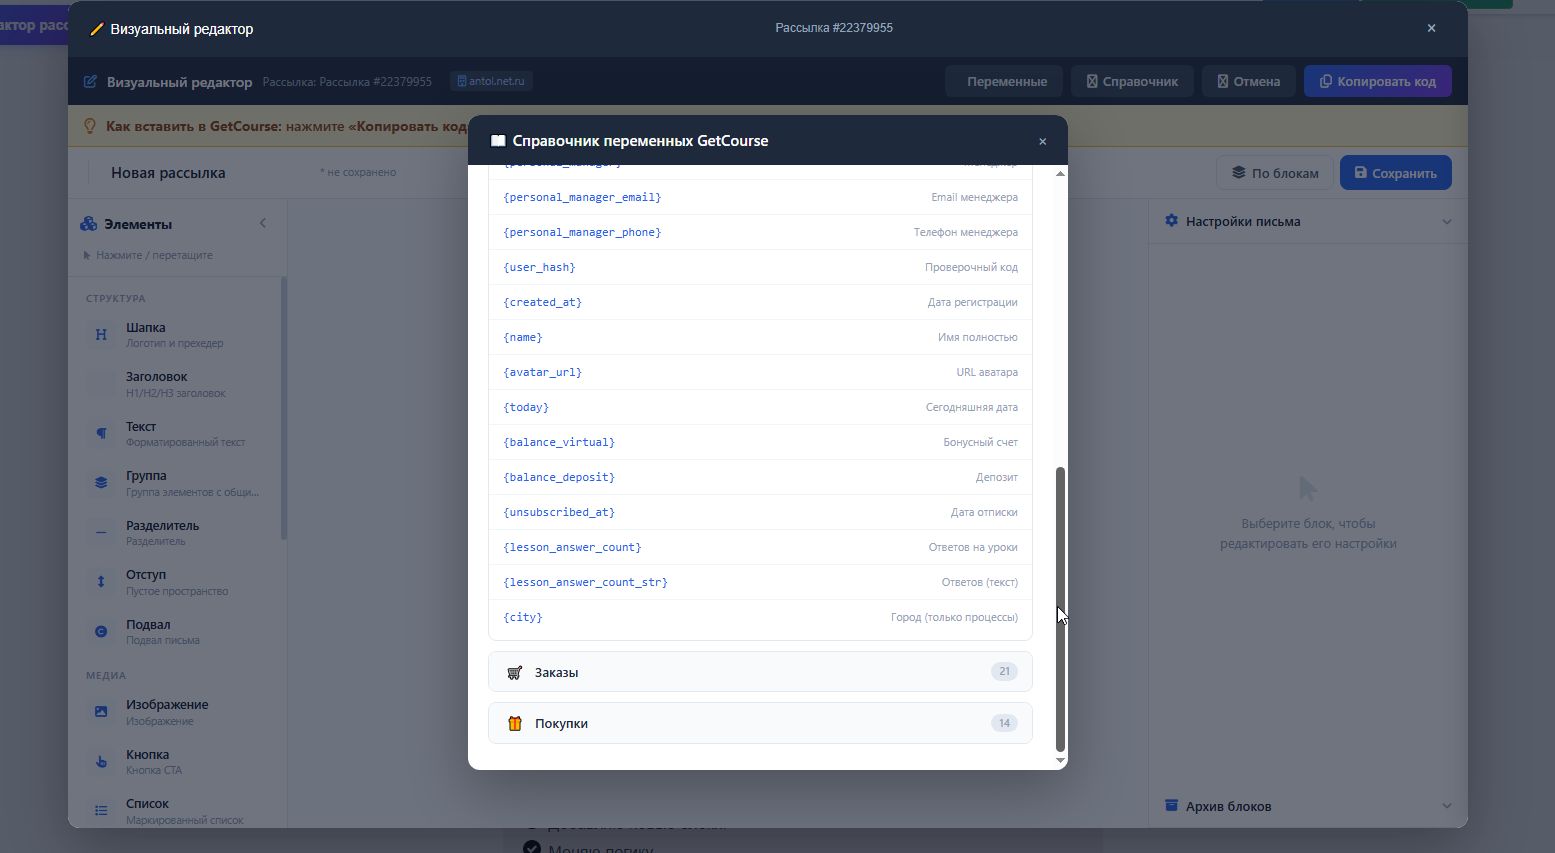Choose the {today} variable
Image resolution: width=1555 pixels, height=853 pixels.
pyautogui.click(x=760, y=407)
